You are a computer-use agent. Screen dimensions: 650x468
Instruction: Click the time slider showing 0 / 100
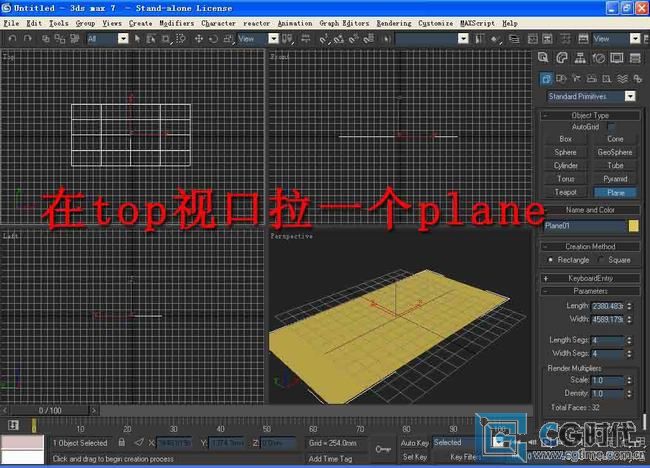(50, 410)
